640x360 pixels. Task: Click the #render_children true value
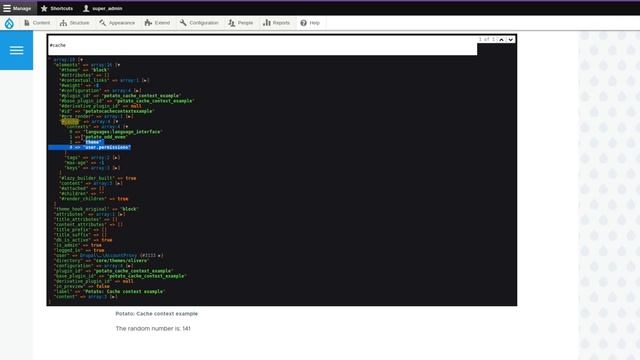point(123,199)
